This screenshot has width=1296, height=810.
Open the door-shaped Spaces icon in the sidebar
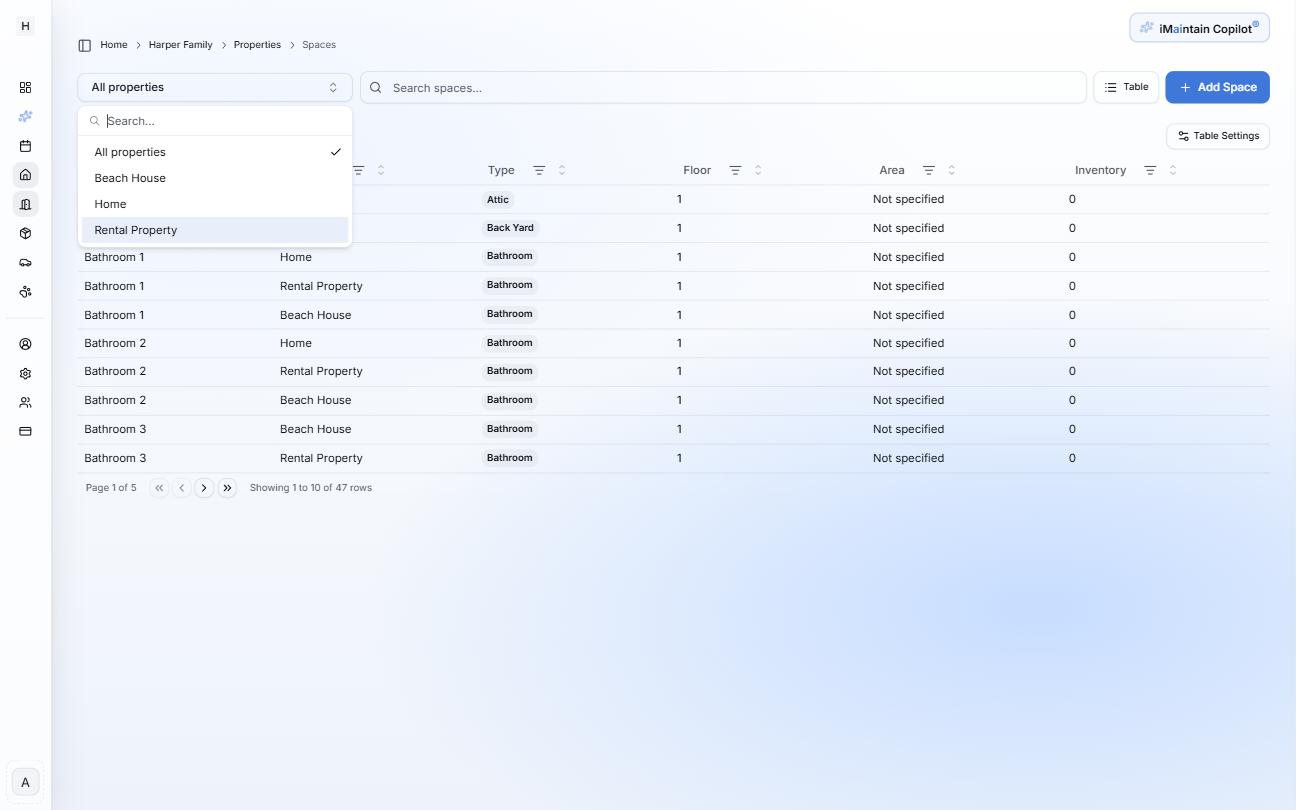click(25, 203)
